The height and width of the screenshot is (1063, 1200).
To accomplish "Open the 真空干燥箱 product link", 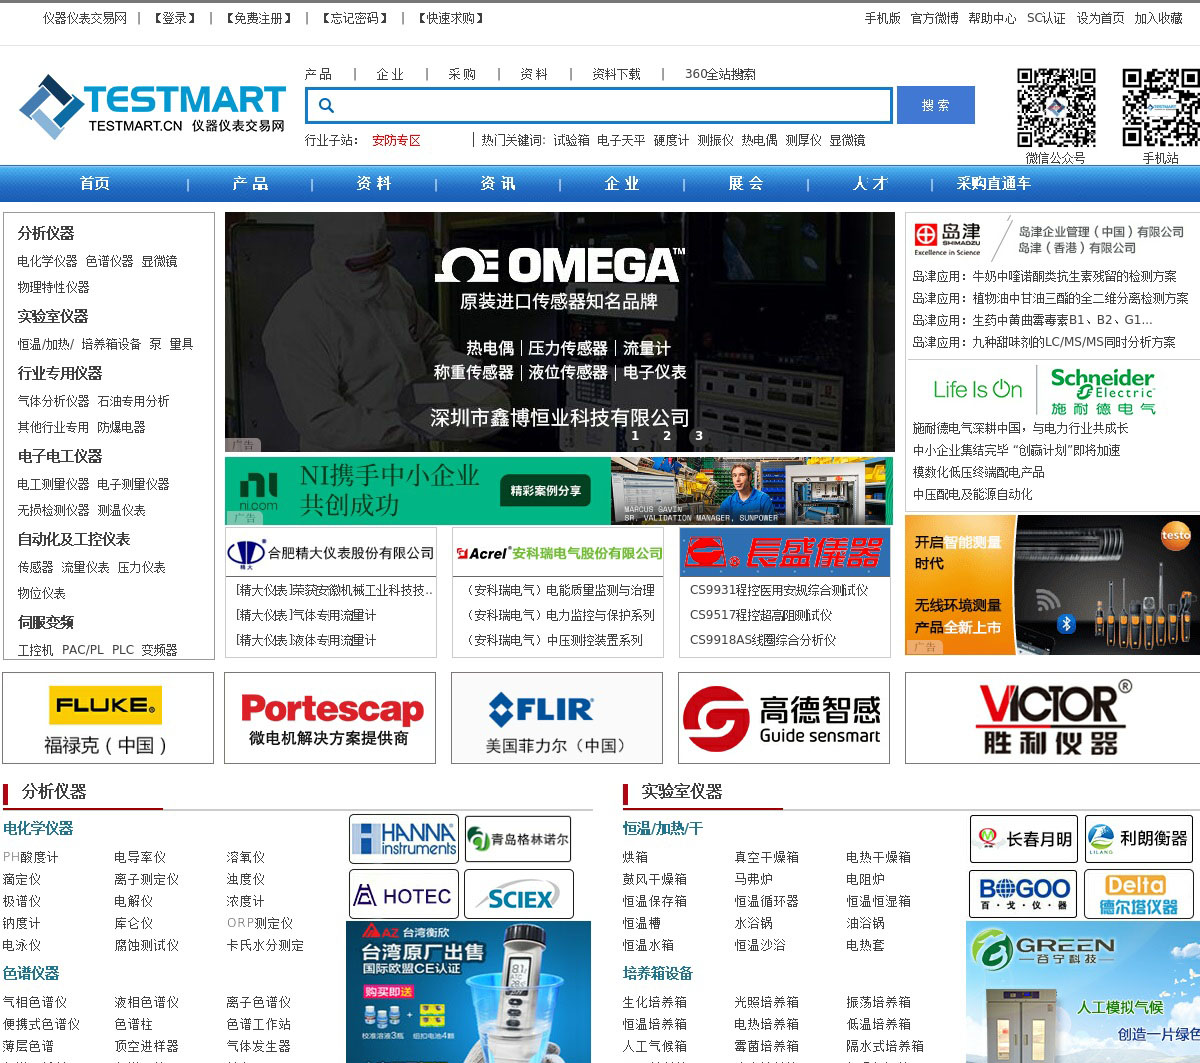I will [766, 857].
